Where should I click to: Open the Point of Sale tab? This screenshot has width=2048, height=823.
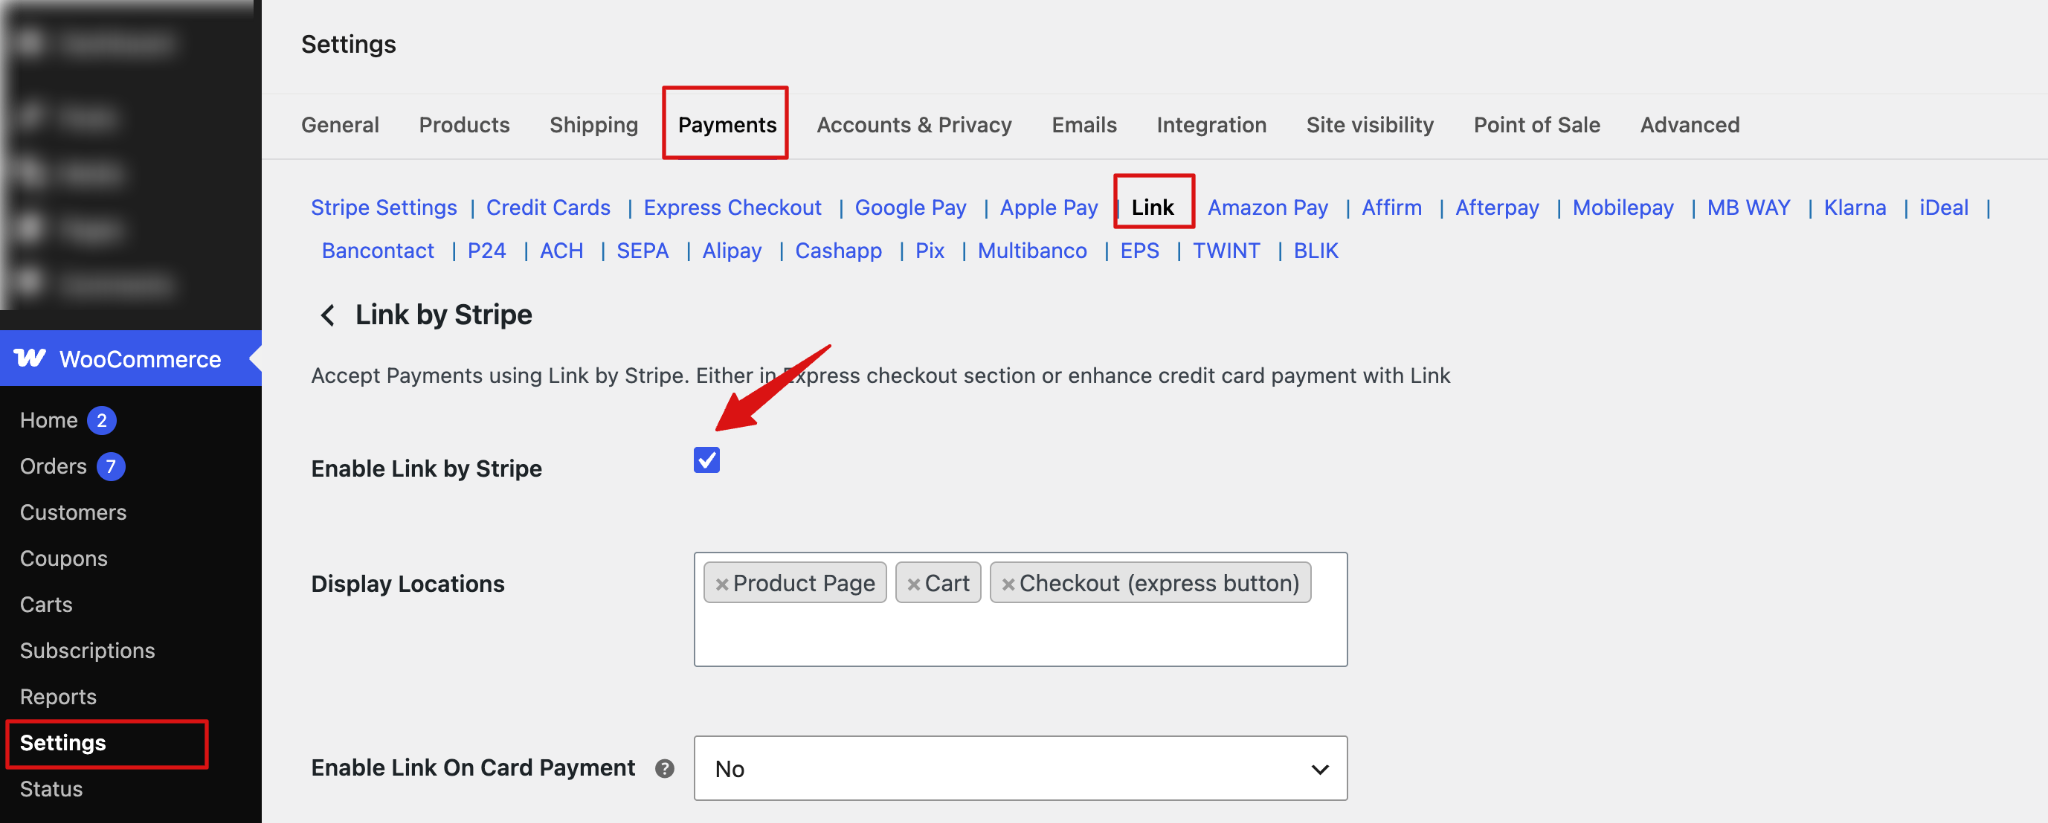click(1537, 125)
